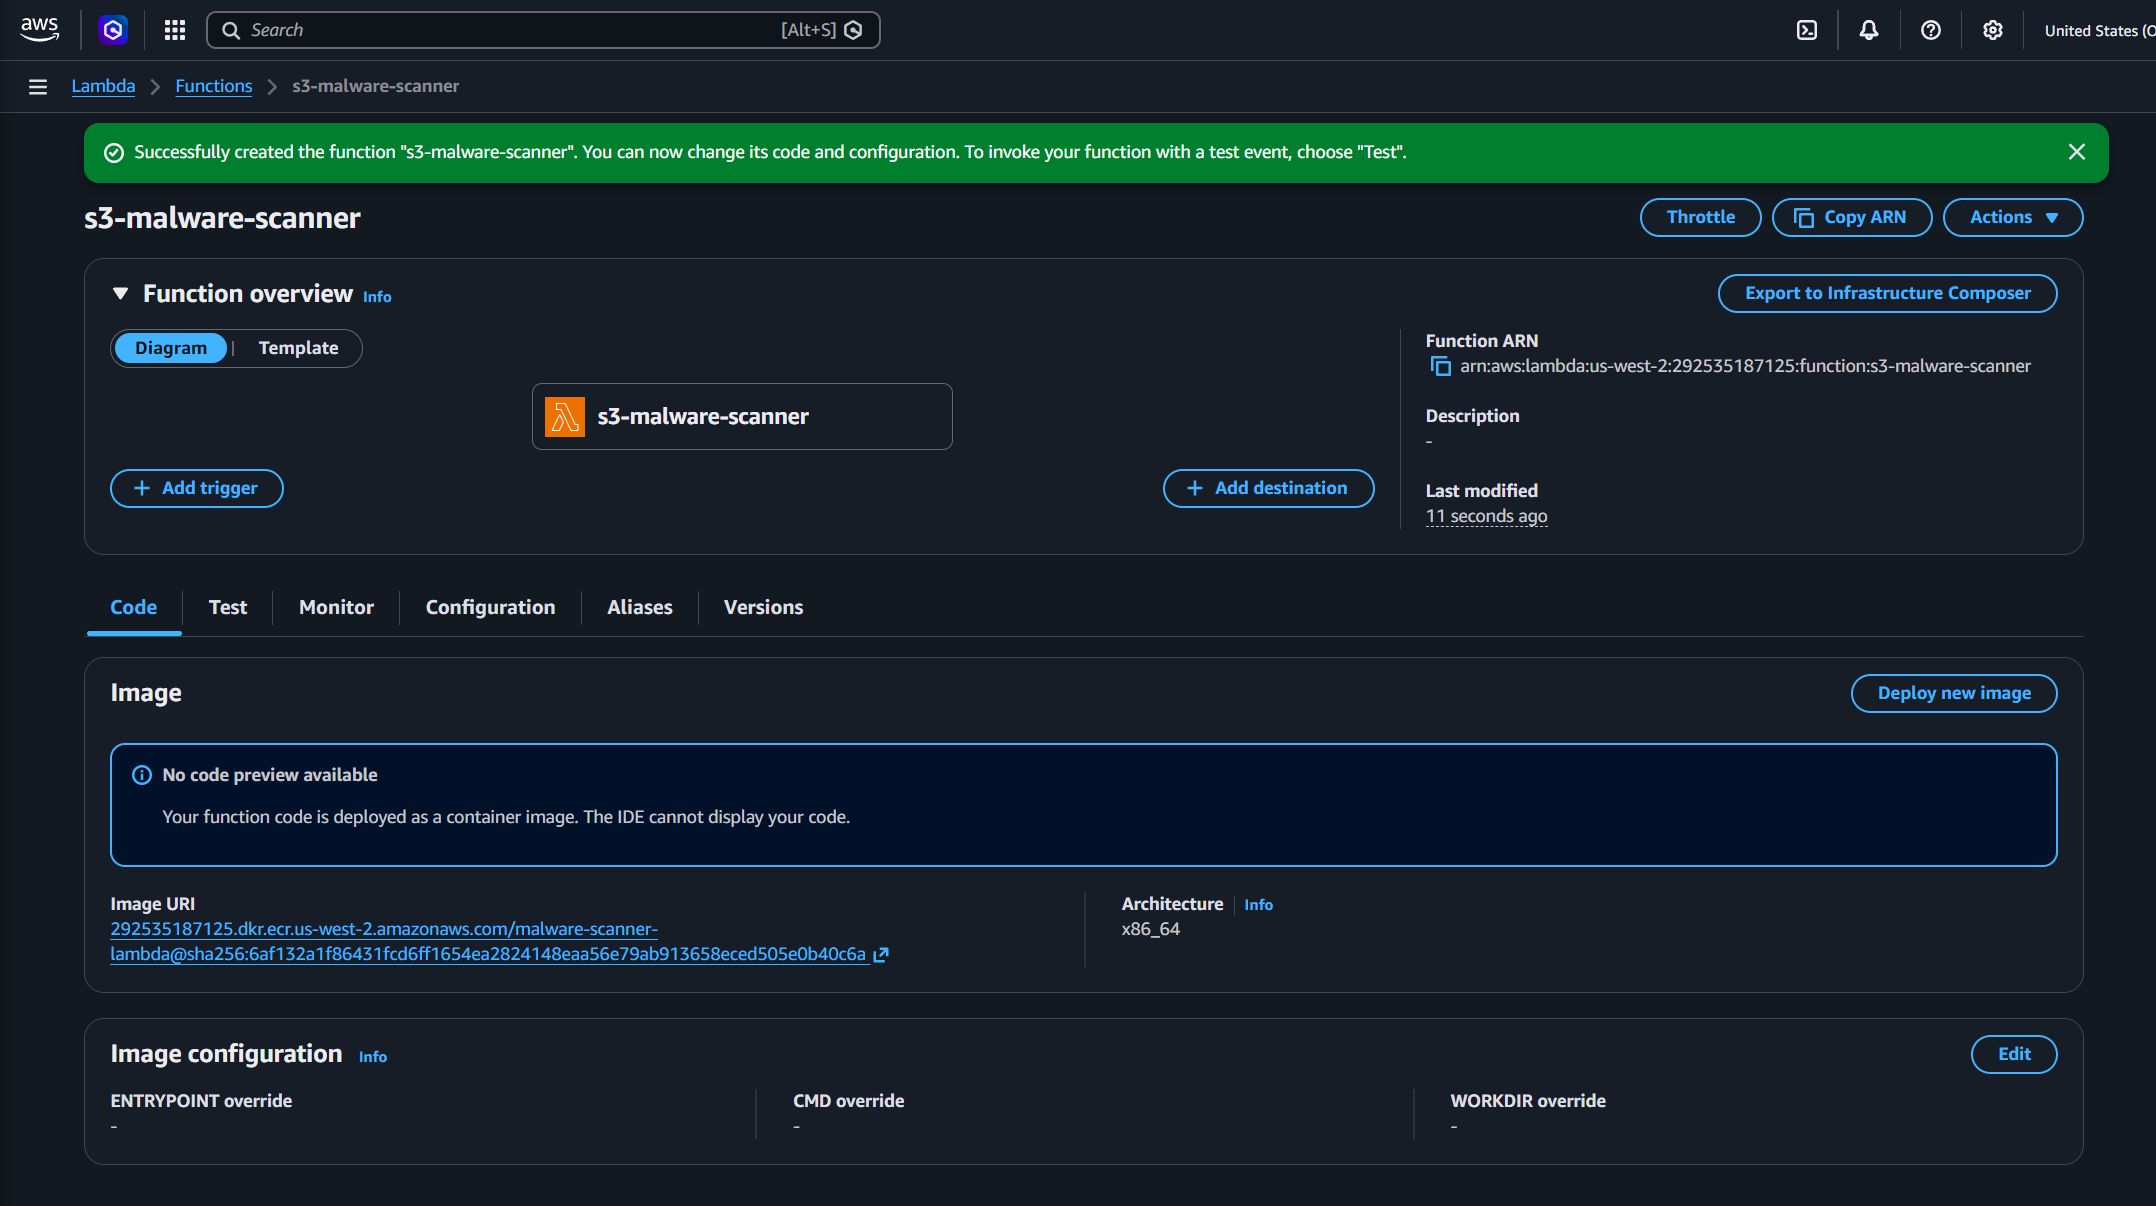Click the external link icon after Image URI
This screenshot has height=1206, width=2156.
click(881, 955)
